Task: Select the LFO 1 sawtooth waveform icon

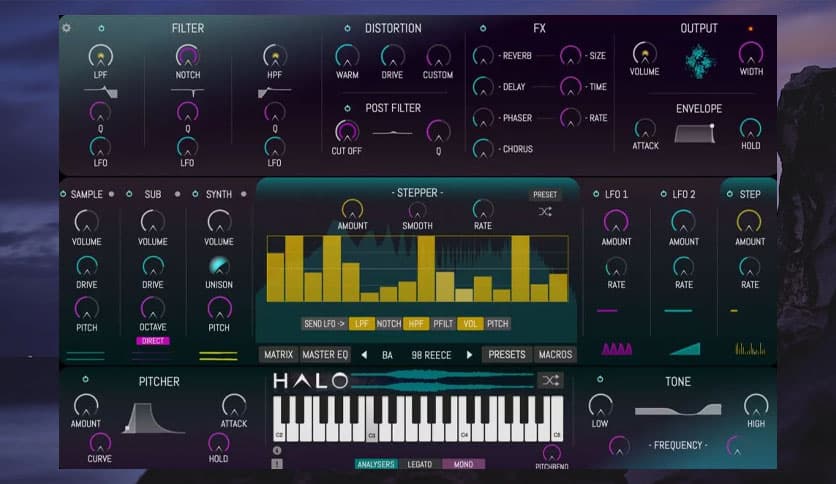Action: [x=616, y=349]
